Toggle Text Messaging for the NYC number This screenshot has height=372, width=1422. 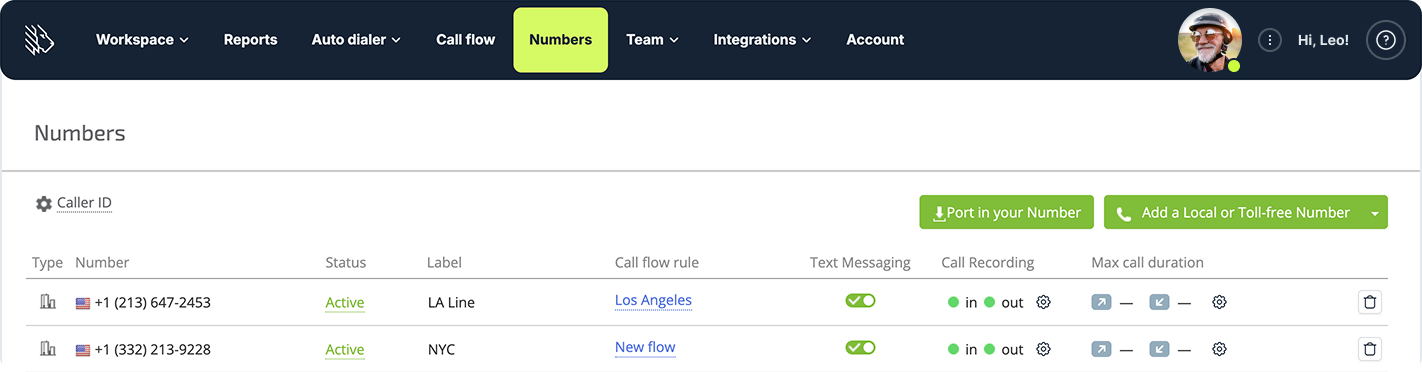pyautogui.click(x=860, y=347)
